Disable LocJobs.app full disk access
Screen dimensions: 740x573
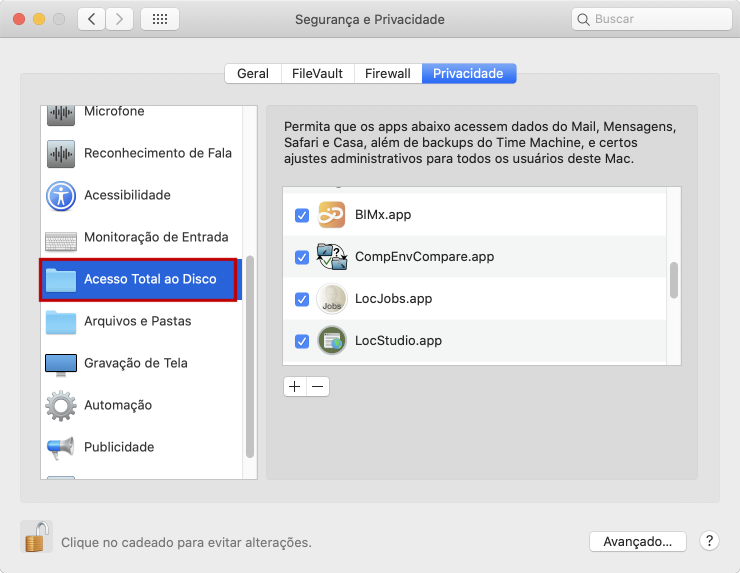[x=302, y=299]
